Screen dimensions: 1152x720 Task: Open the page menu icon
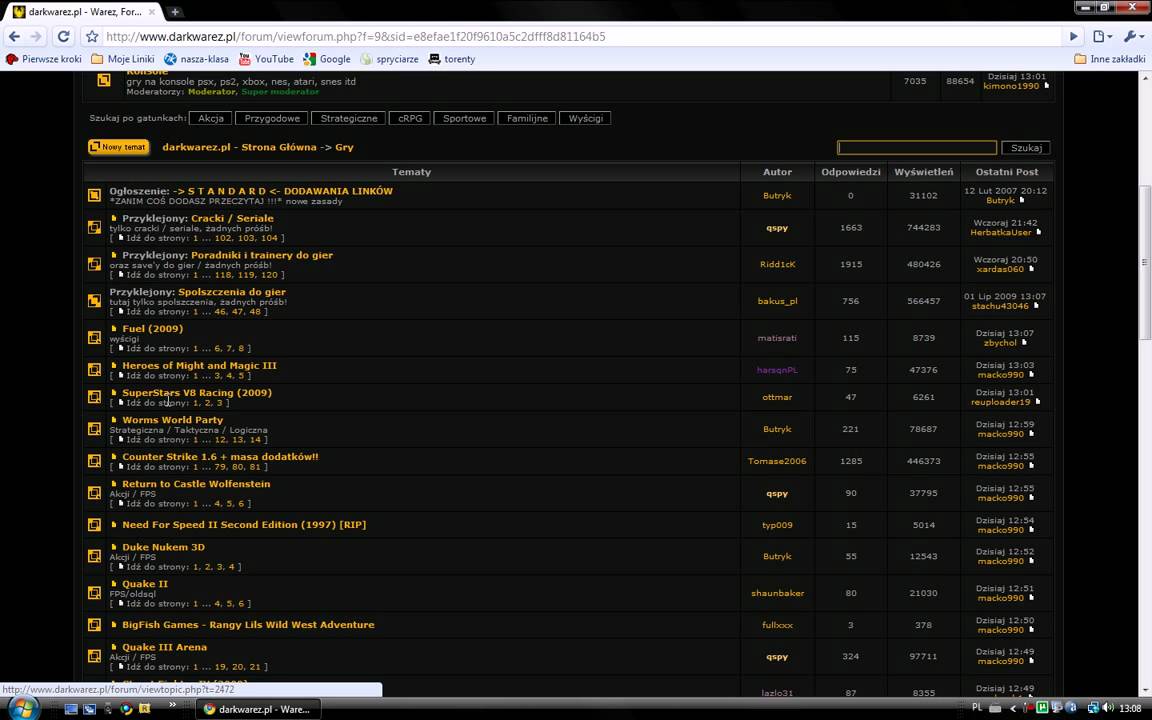[x=1101, y=36]
